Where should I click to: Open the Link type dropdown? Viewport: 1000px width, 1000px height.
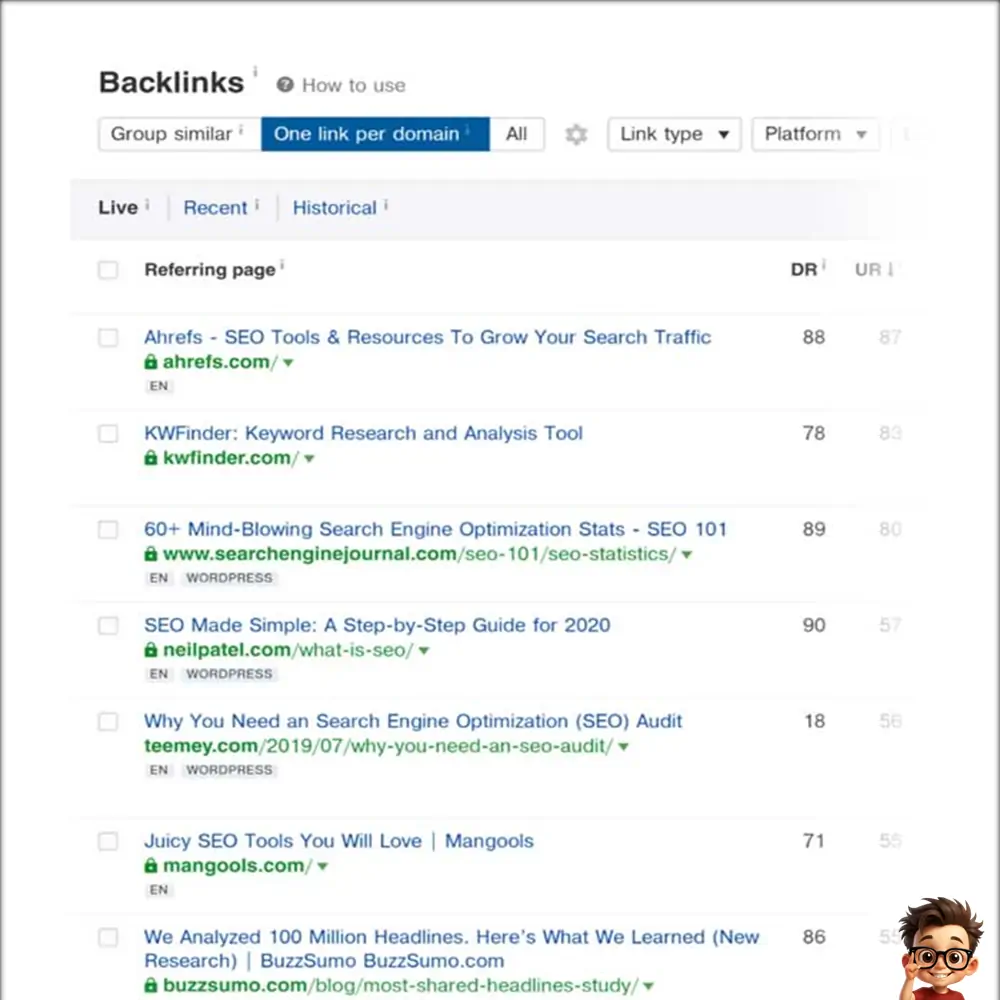[x=674, y=134]
